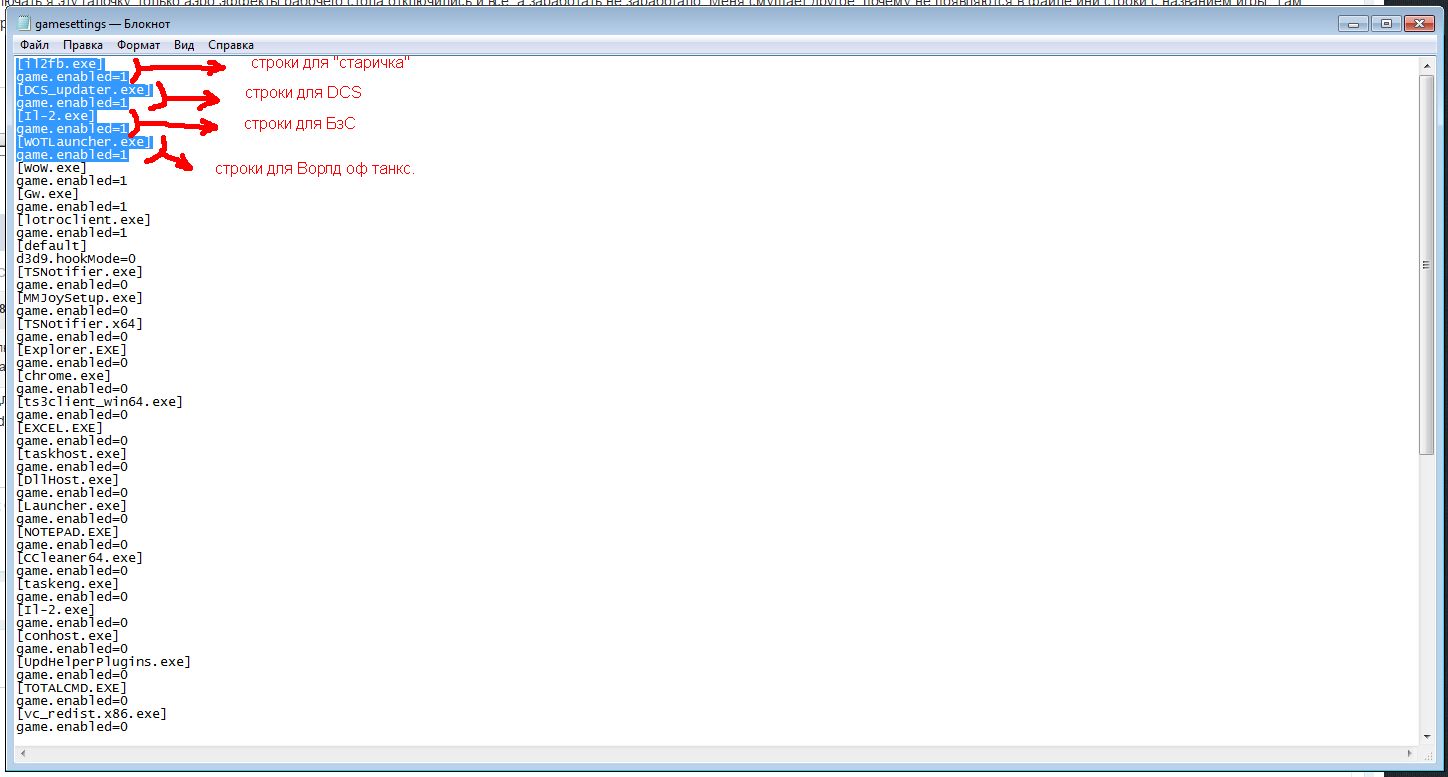Click the [conhost.exe] line
This screenshot has width=1448, height=777.
pos(68,635)
